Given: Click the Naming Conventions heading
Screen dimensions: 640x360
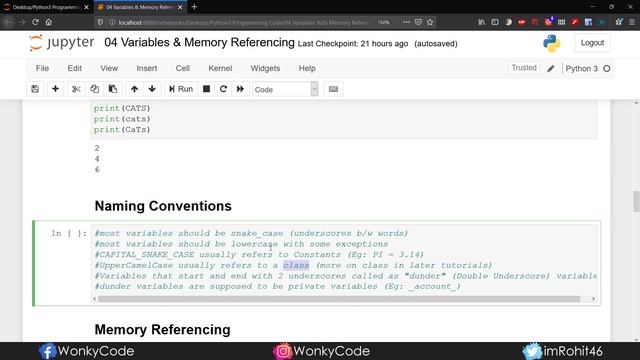Looking at the screenshot, I should 163,206.
